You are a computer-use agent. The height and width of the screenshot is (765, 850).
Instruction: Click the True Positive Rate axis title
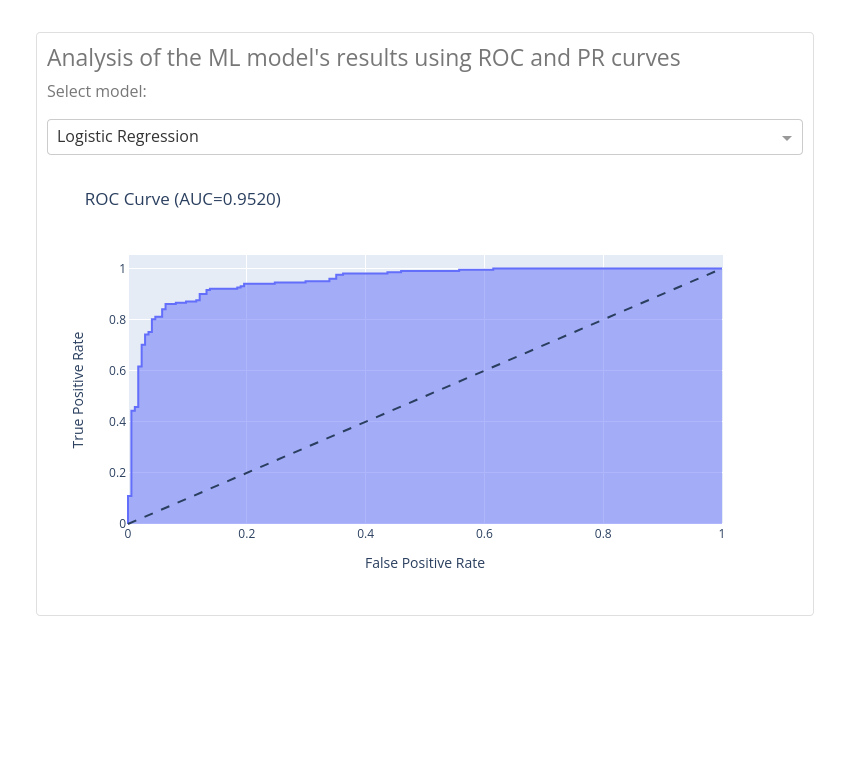coord(78,390)
